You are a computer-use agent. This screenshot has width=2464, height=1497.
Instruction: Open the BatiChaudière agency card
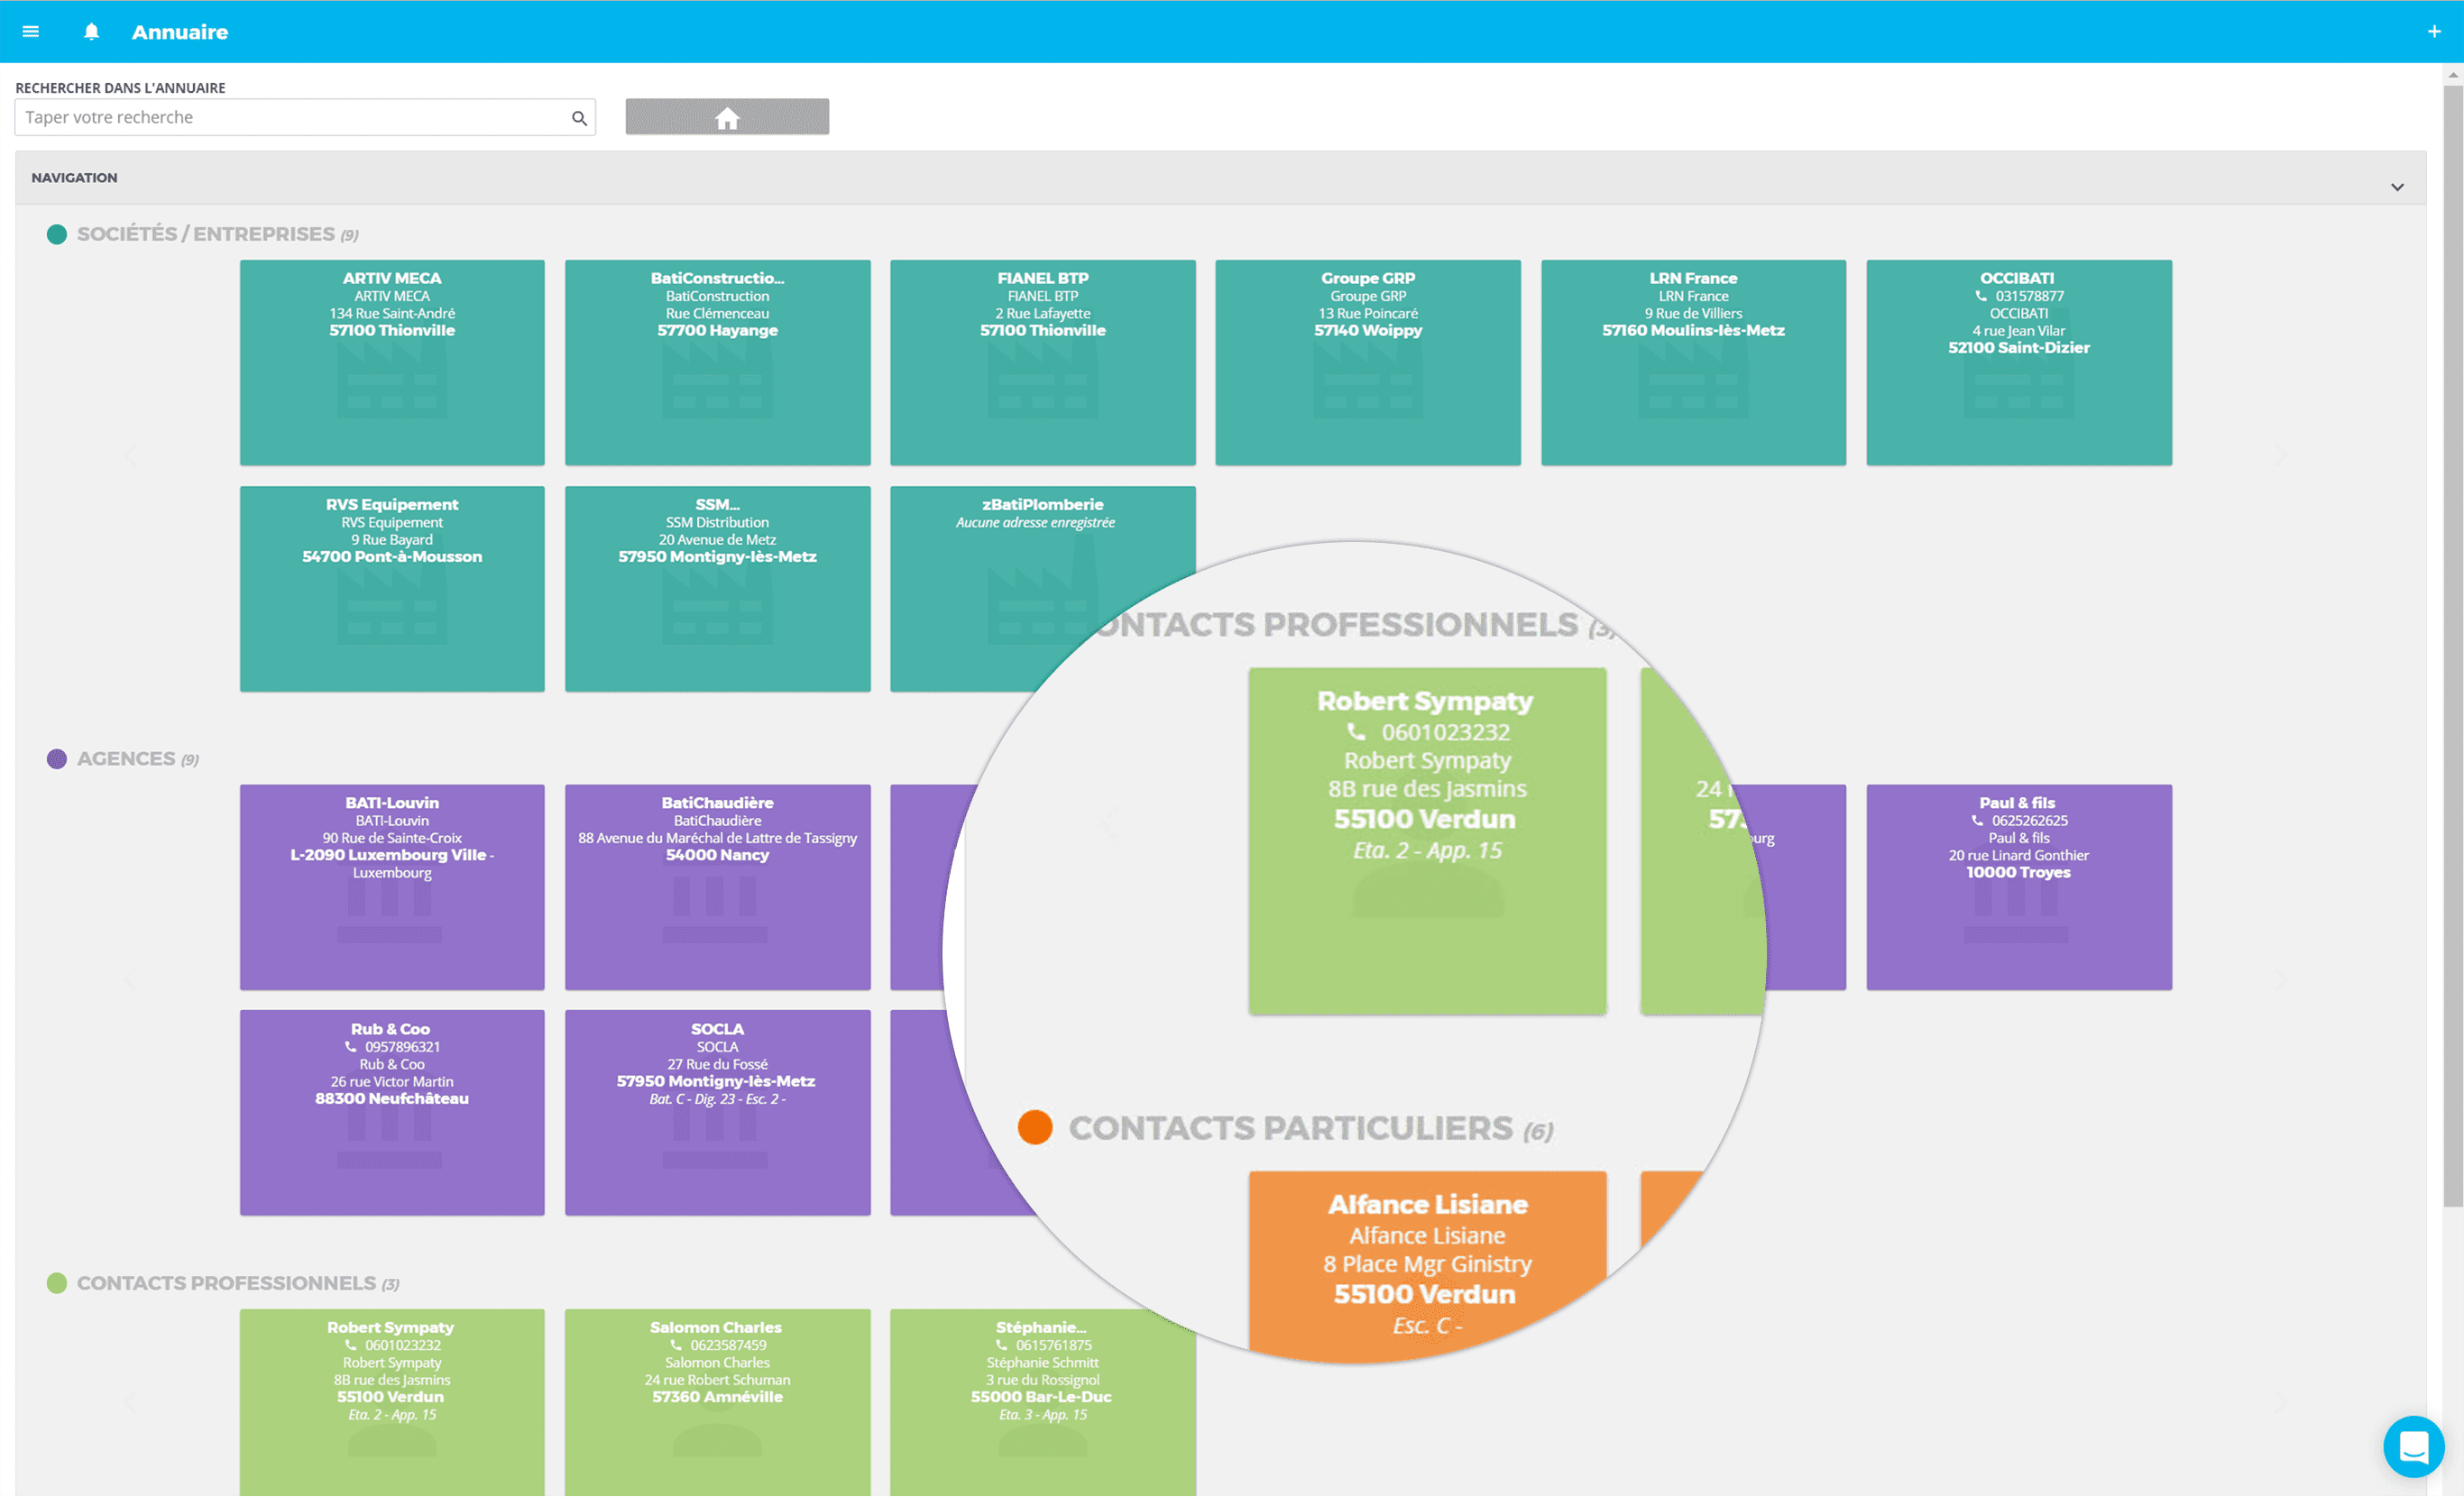pos(717,888)
